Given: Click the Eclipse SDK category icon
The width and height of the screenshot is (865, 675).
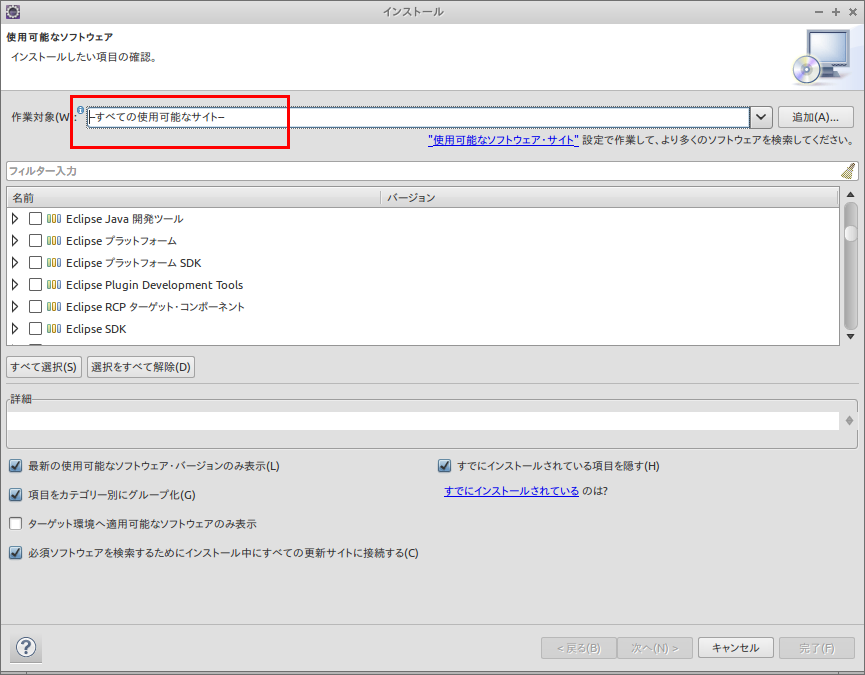Looking at the screenshot, I should click(x=54, y=329).
